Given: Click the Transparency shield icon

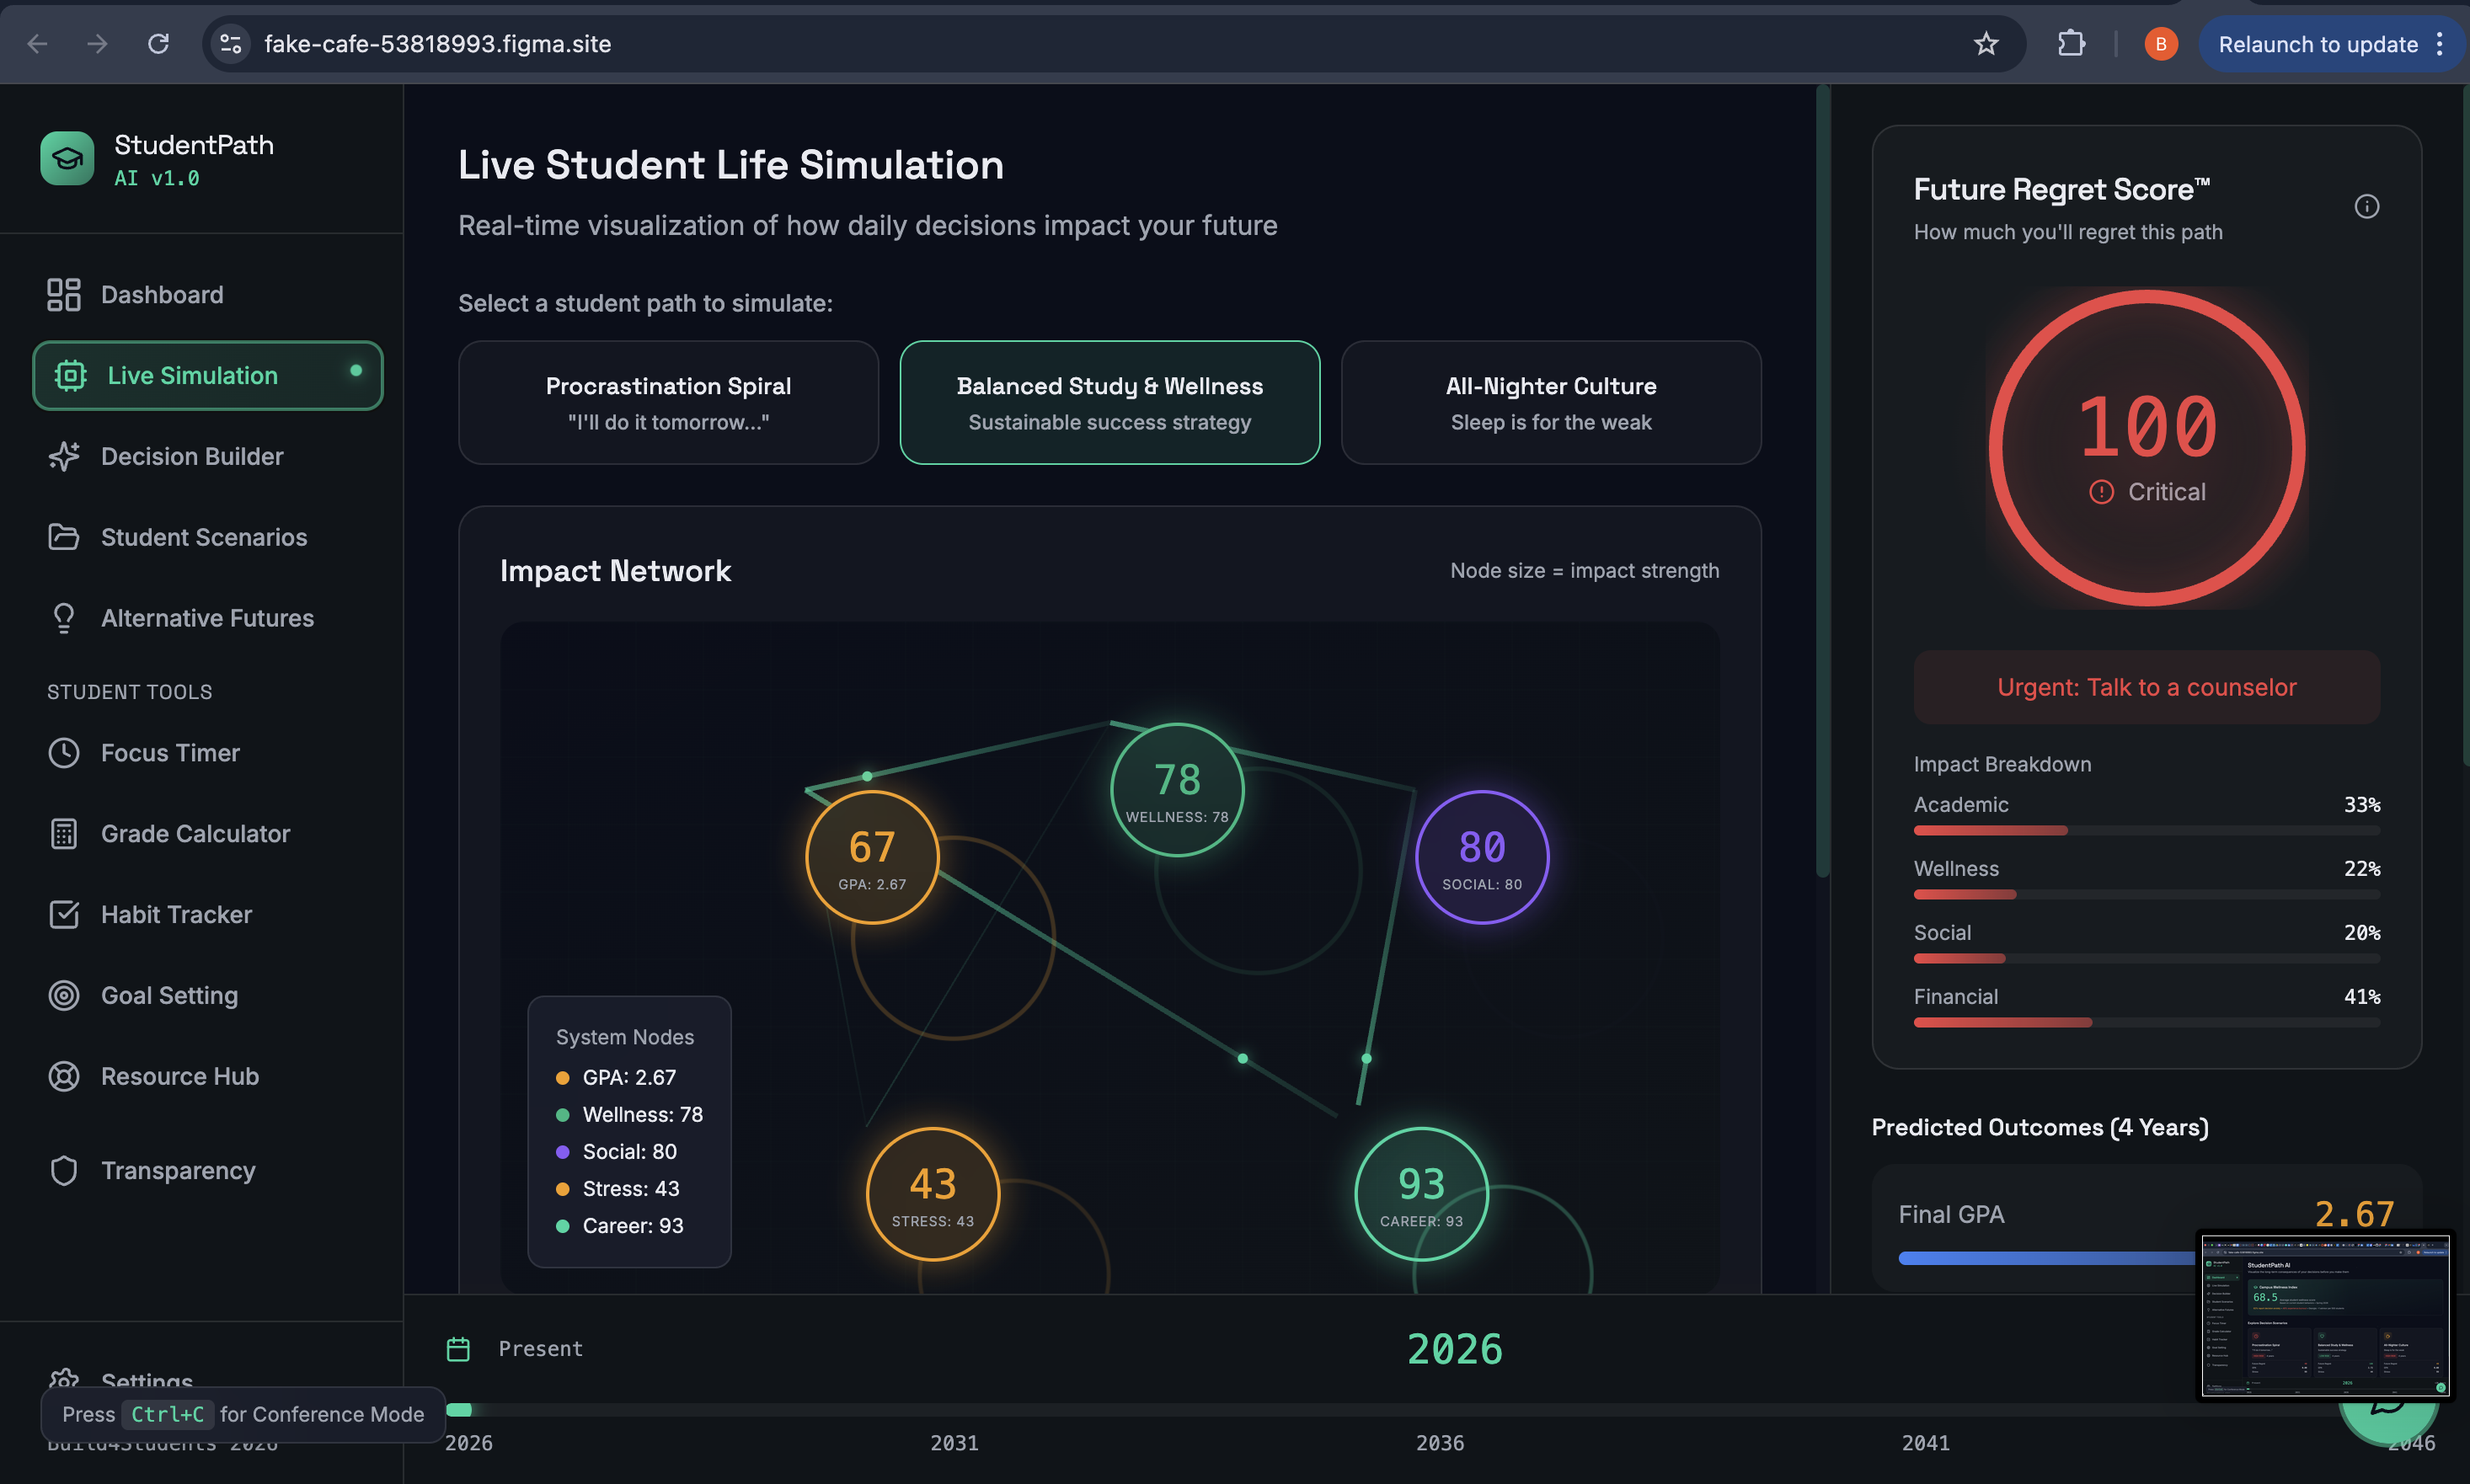Looking at the screenshot, I should coord(64,1171).
